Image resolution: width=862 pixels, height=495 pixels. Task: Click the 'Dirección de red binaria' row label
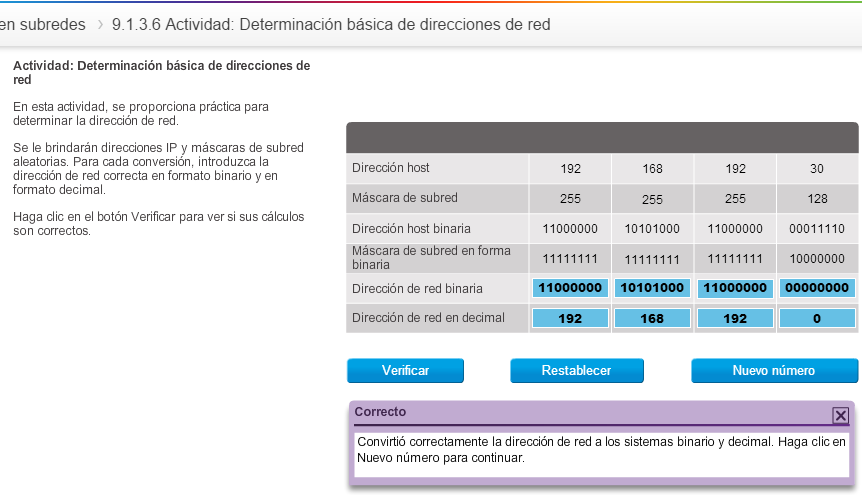[417, 288]
